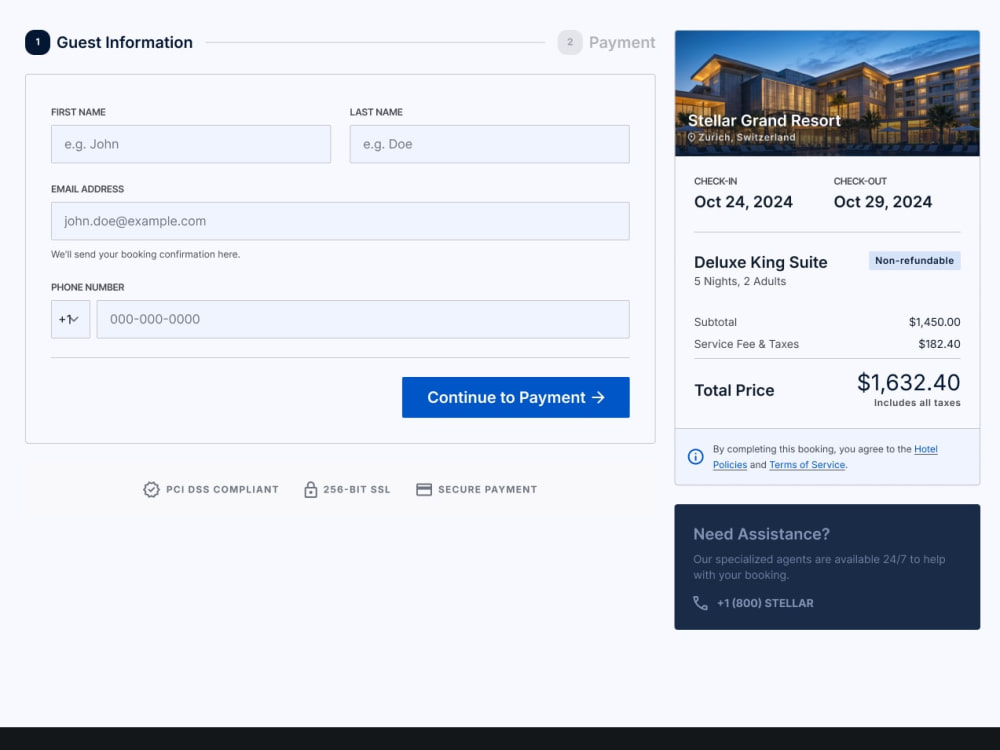
Task: Click the step 2 badge for Payment
Action: (570, 42)
